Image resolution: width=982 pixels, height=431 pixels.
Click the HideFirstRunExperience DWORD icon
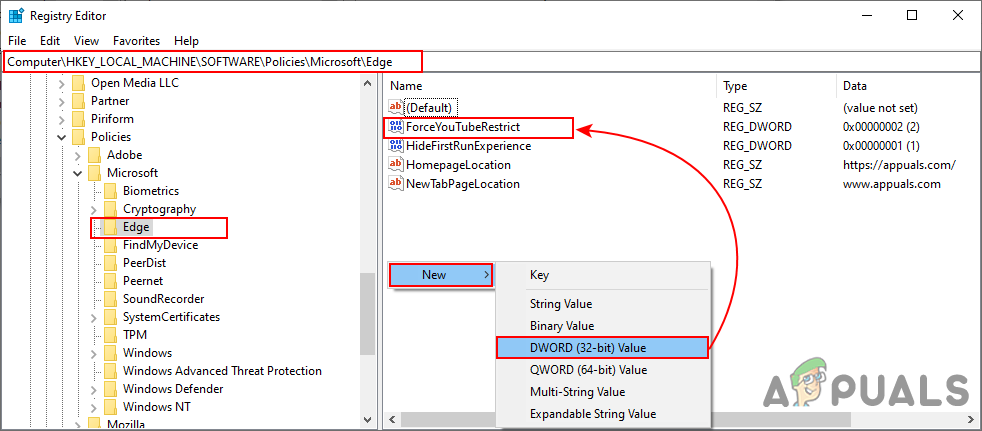pos(395,146)
